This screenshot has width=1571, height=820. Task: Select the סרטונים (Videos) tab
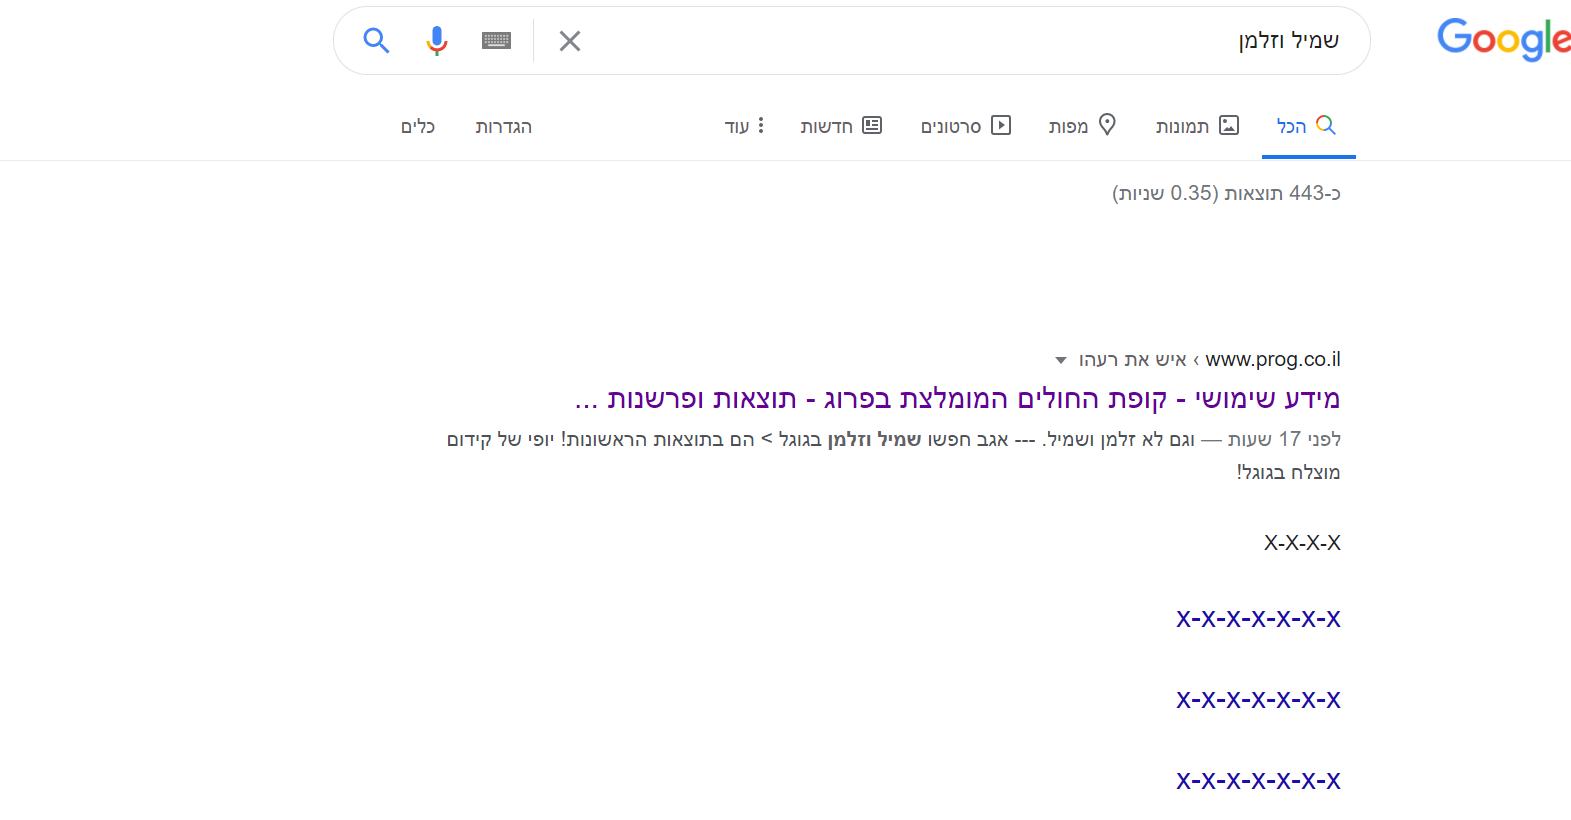pos(966,126)
